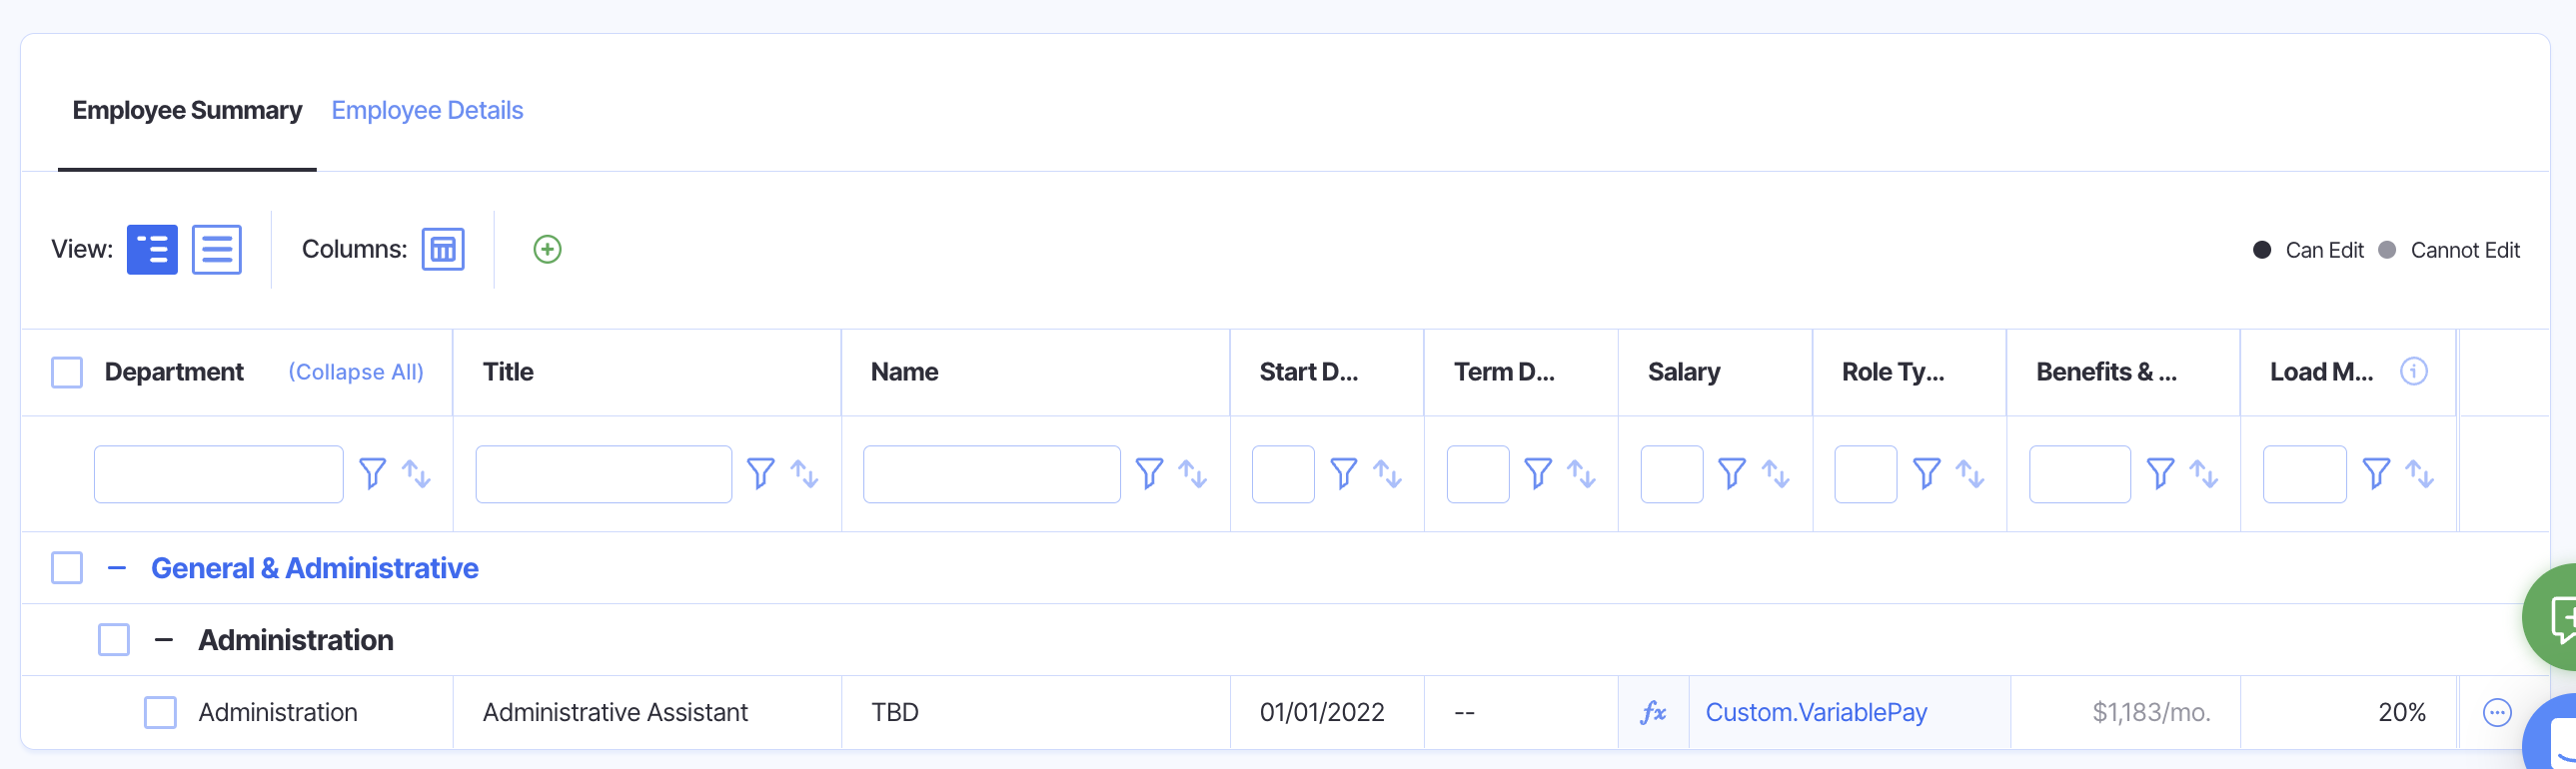
Task: Select the Employee Summary tab
Action: pyautogui.click(x=187, y=110)
